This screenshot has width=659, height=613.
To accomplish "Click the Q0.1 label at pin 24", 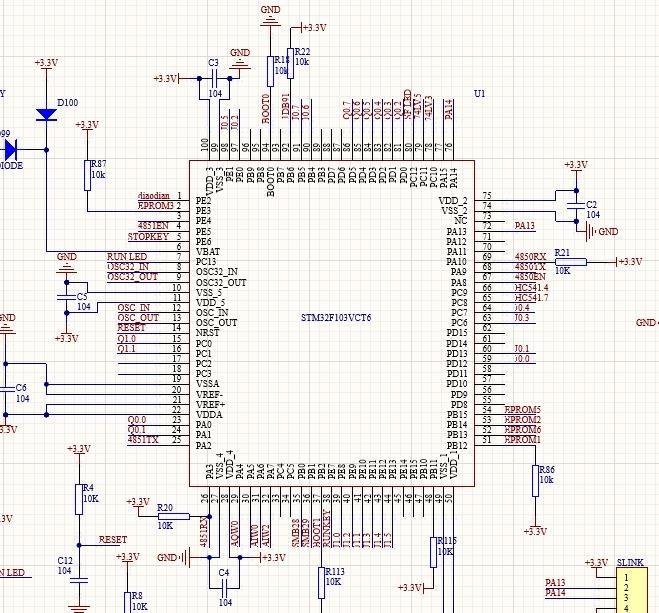I will [137, 429].
